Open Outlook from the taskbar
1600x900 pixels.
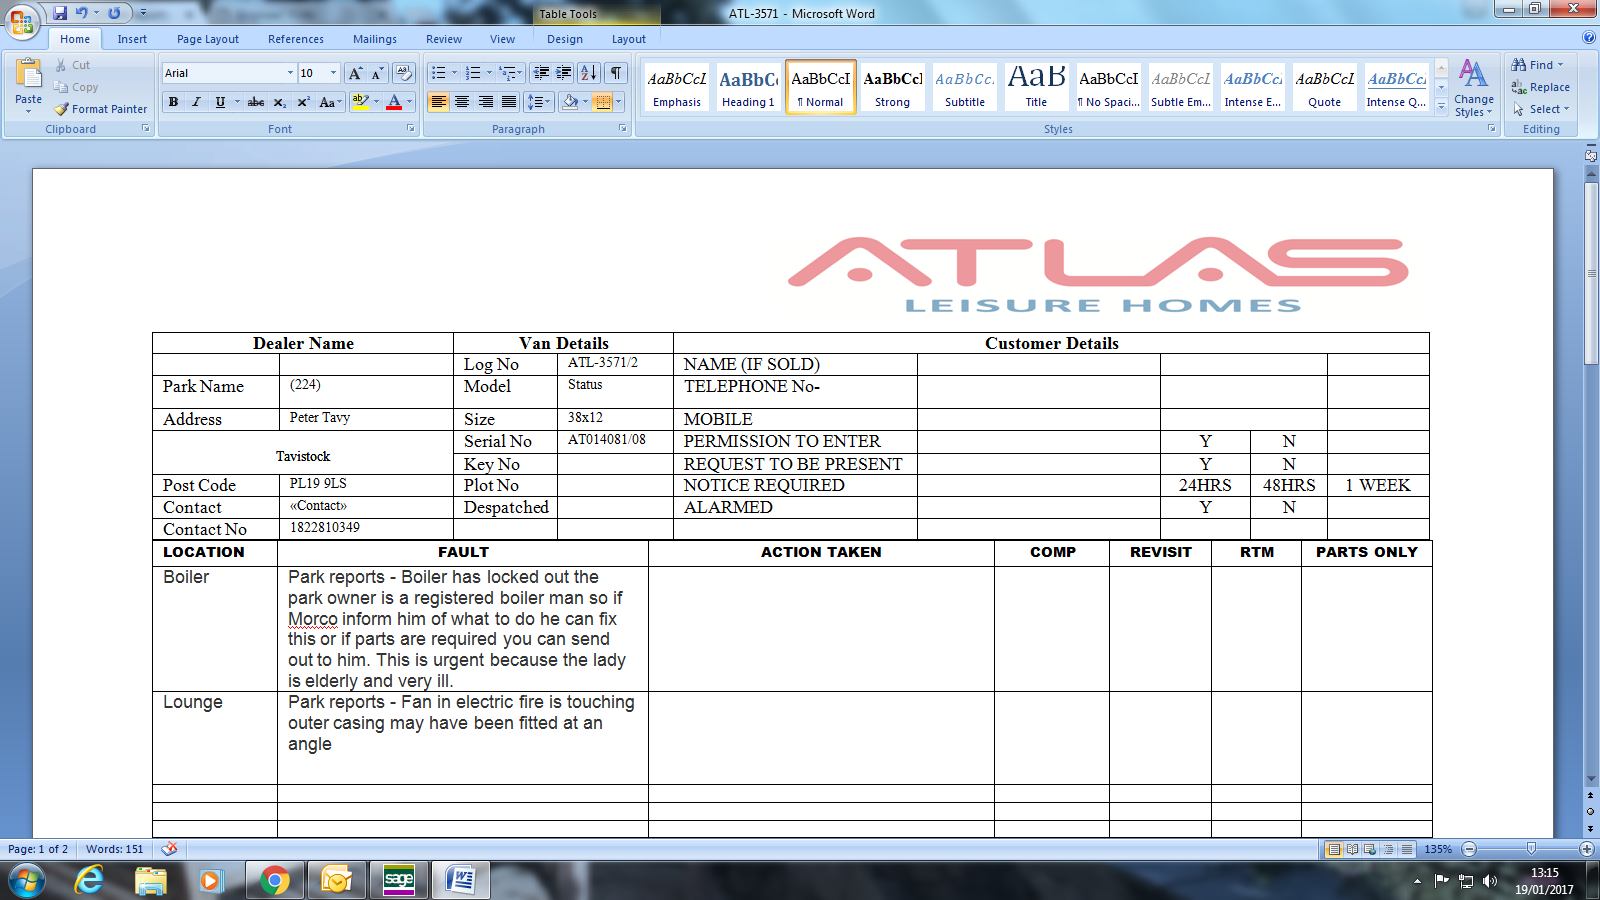coord(336,880)
